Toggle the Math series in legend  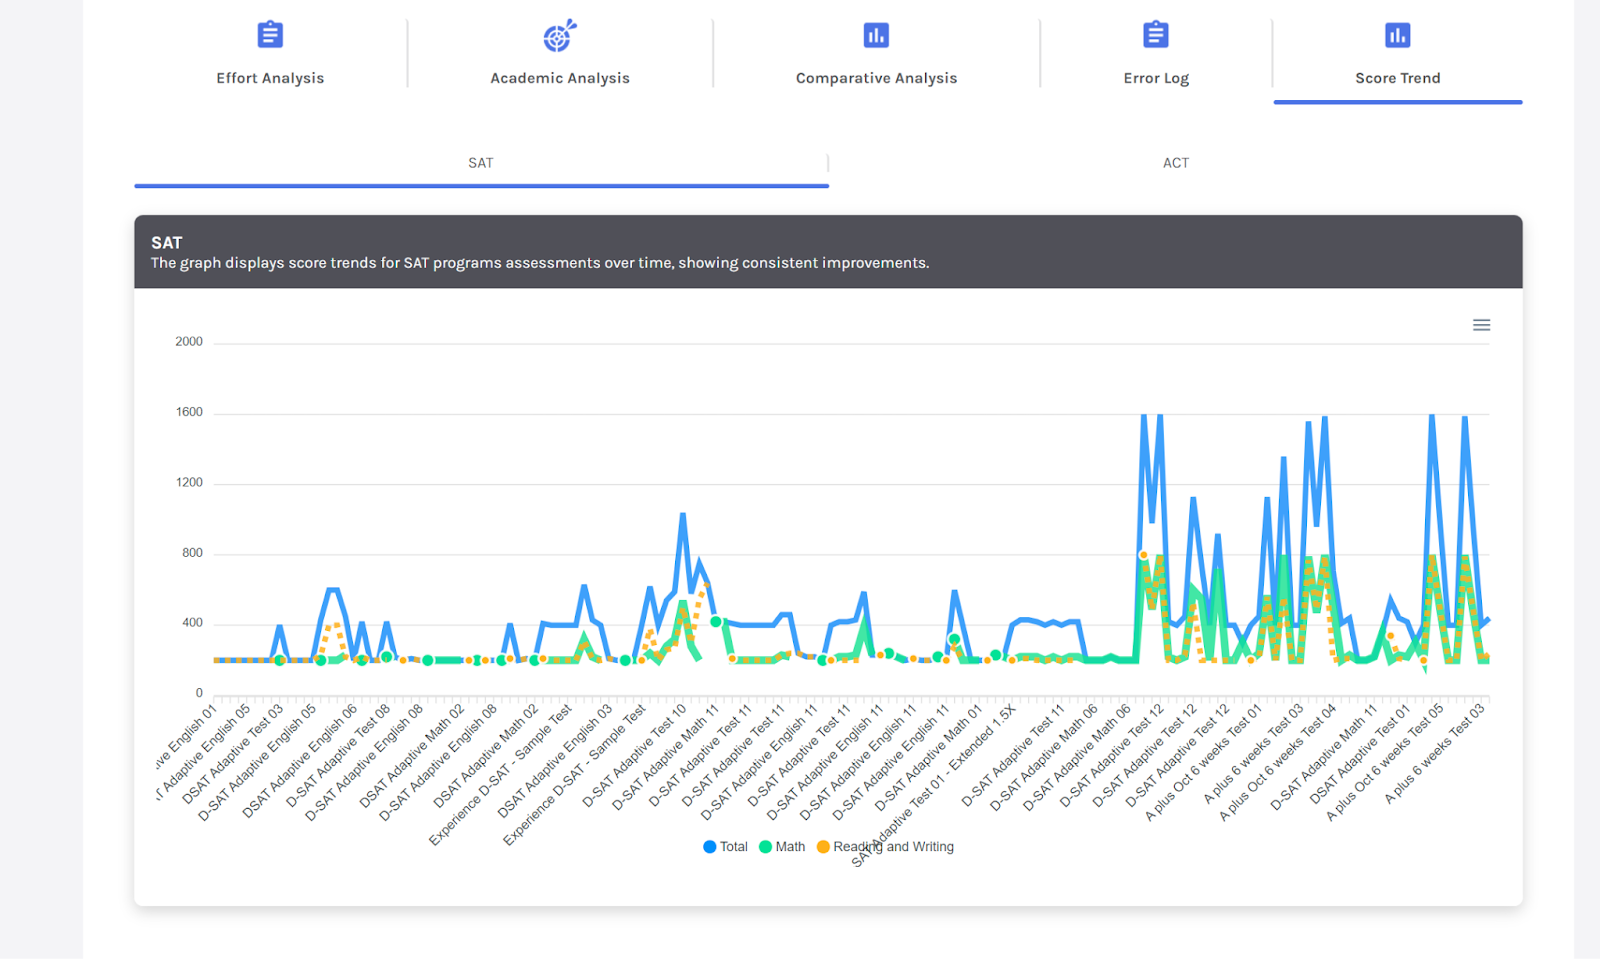click(790, 847)
